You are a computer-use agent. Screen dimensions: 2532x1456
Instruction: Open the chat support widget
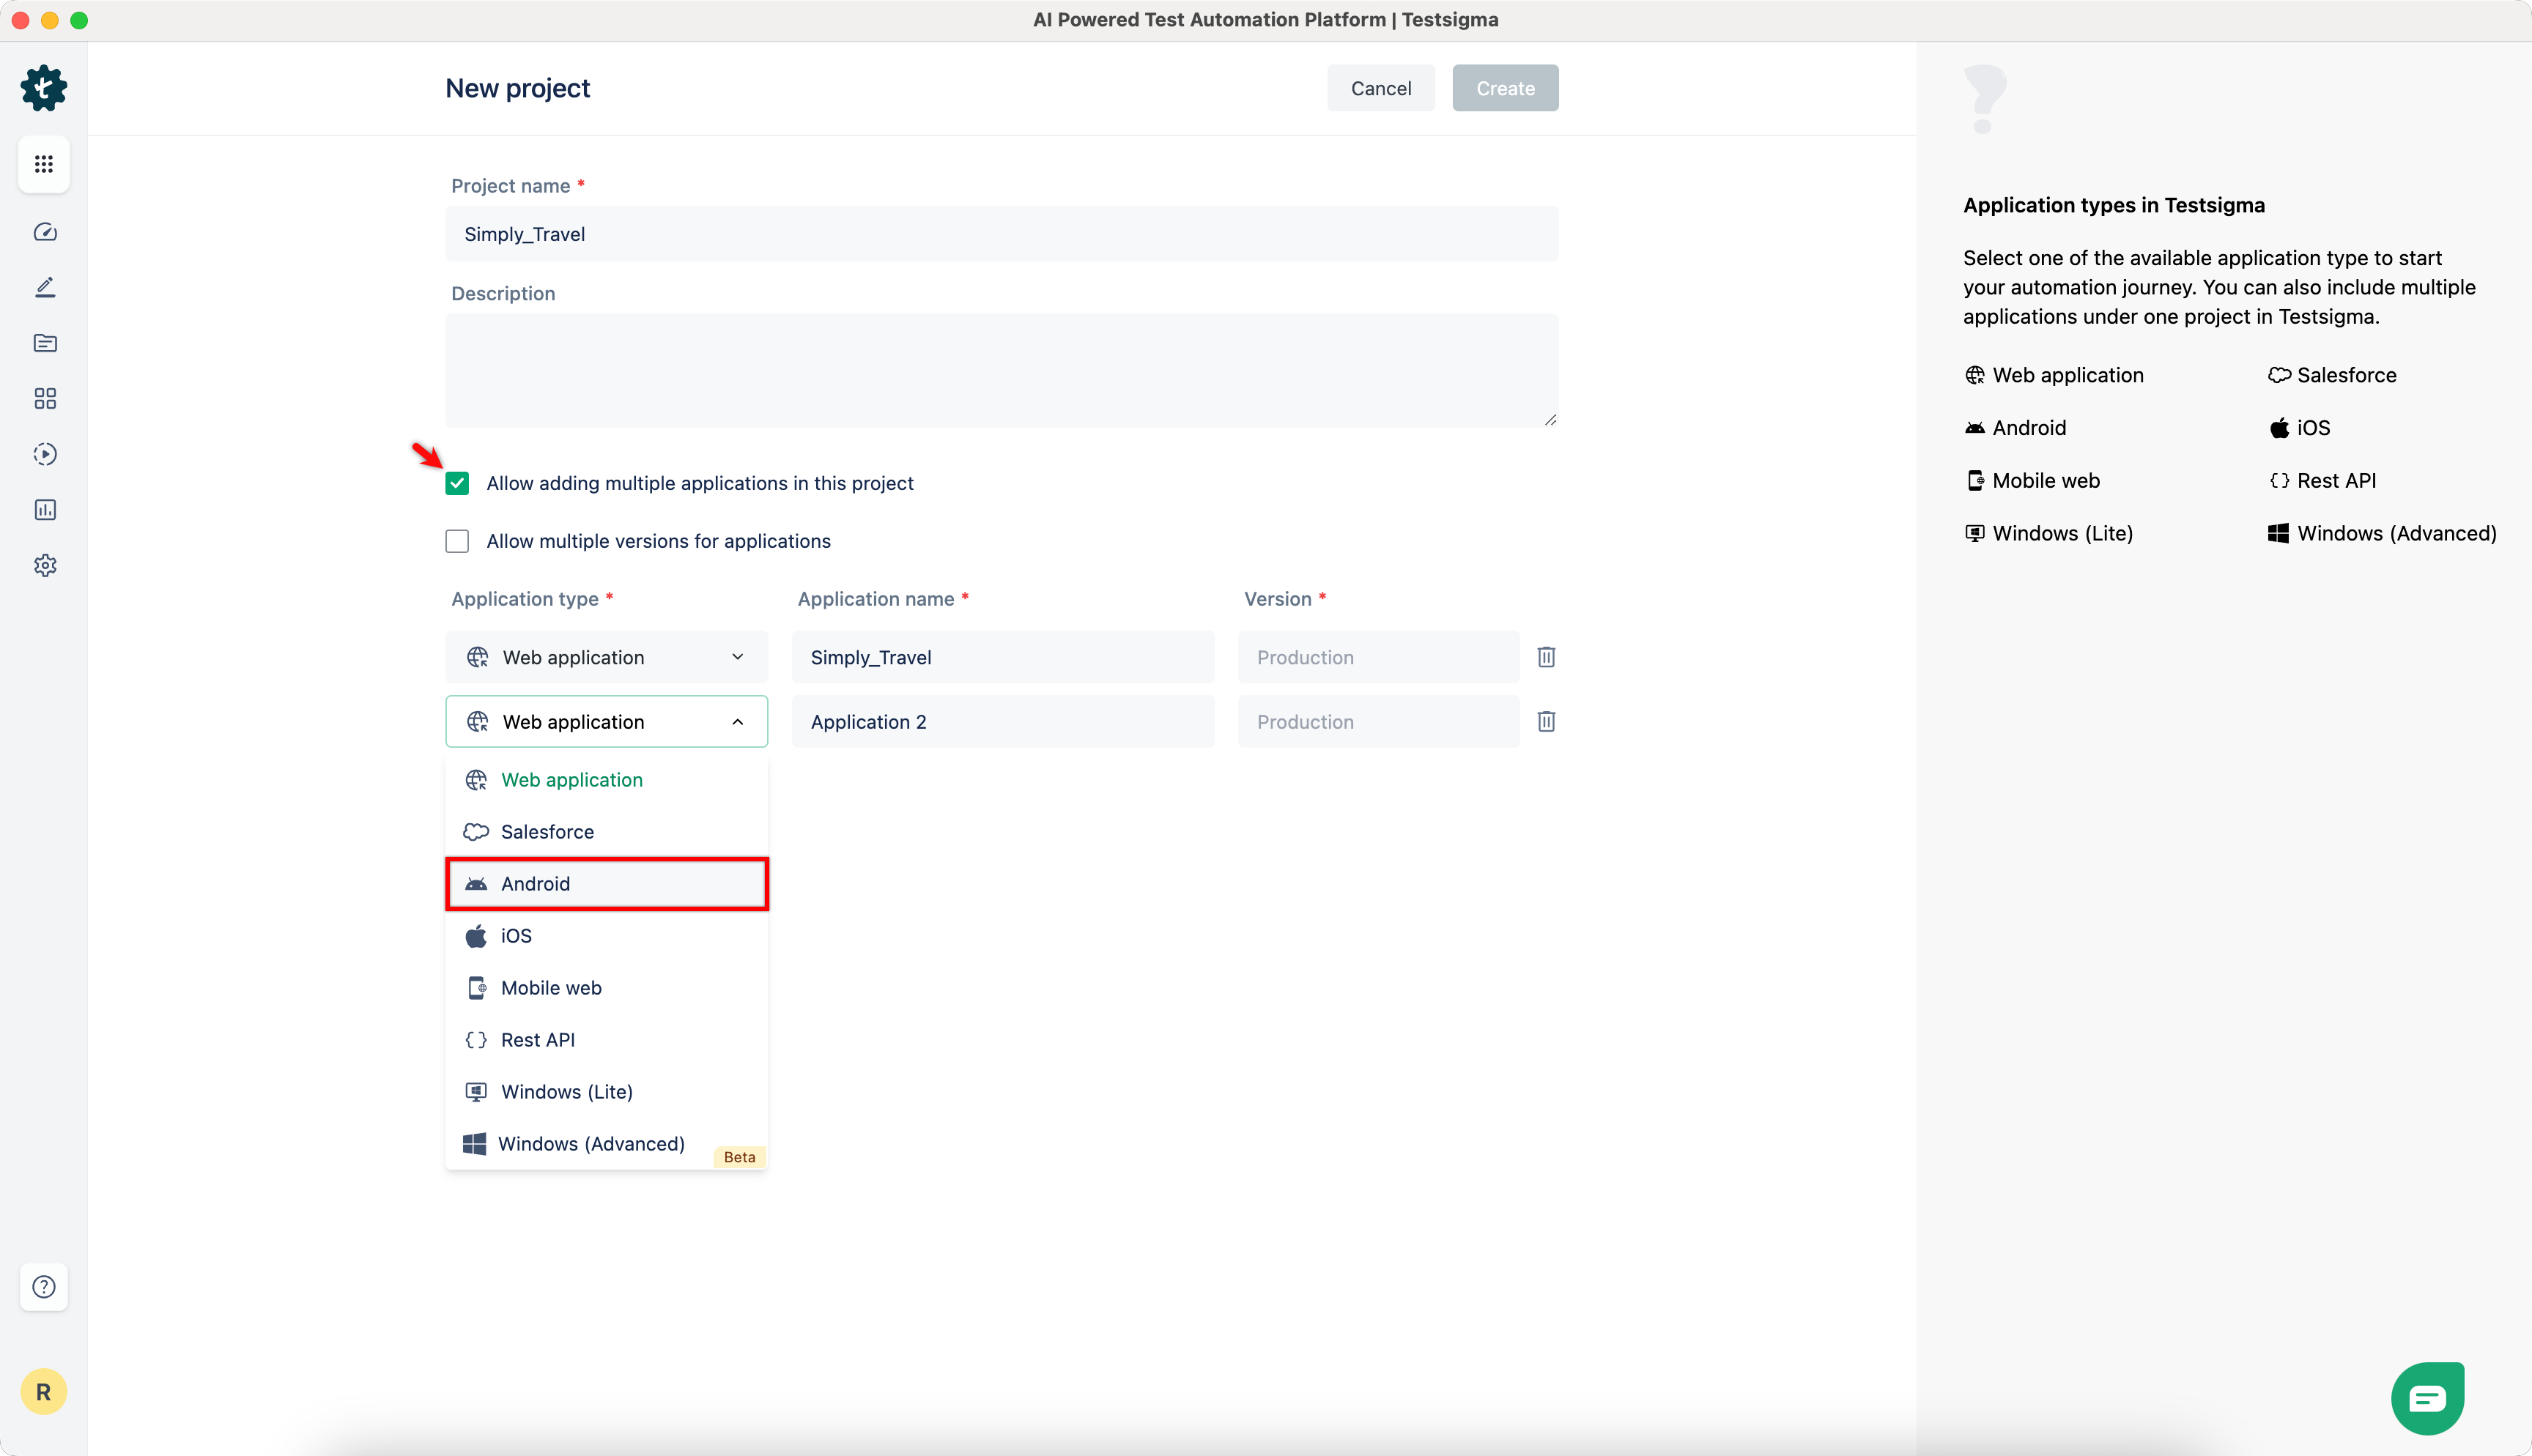pyautogui.click(x=2428, y=1398)
